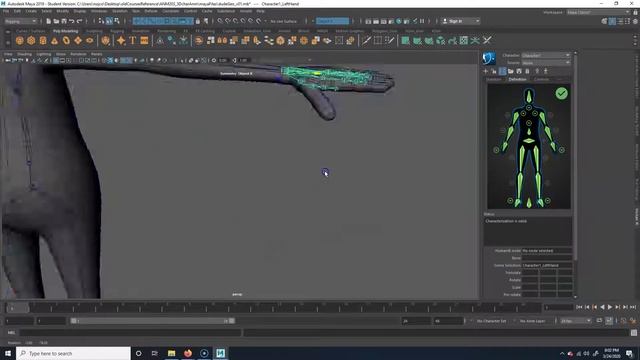The image size is (640, 360).
Task: Switch to the Controls tab in HumanIK
Action: [x=542, y=79]
